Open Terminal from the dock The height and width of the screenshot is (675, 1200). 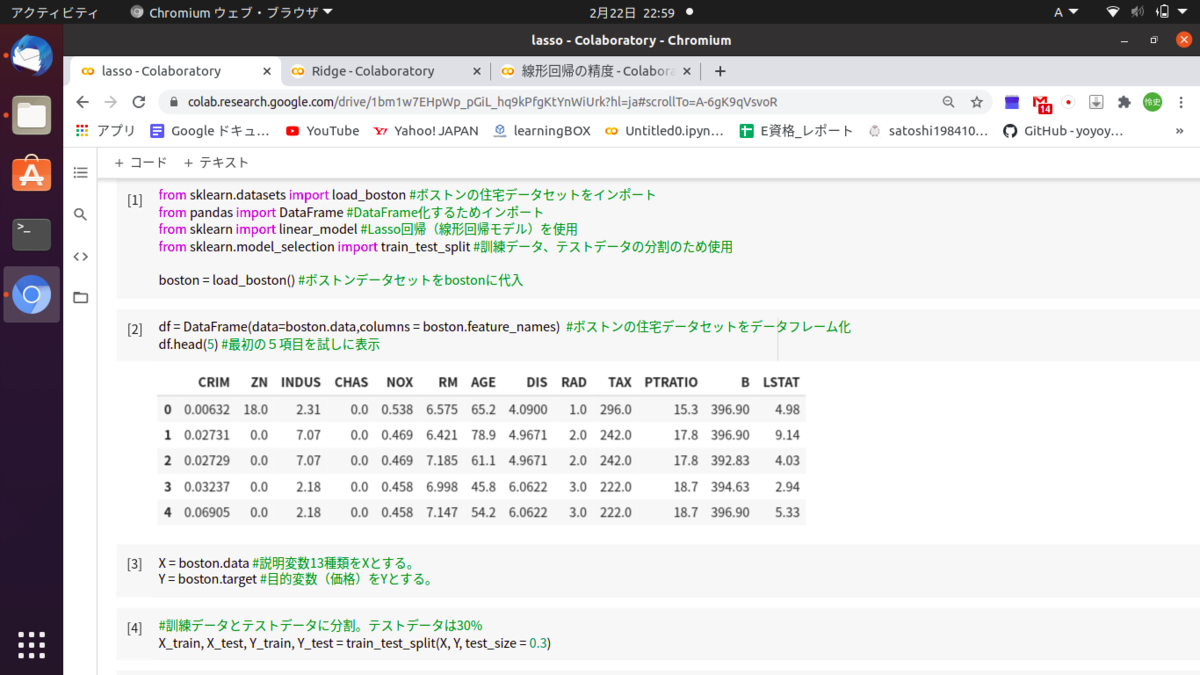click(x=32, y=234)
